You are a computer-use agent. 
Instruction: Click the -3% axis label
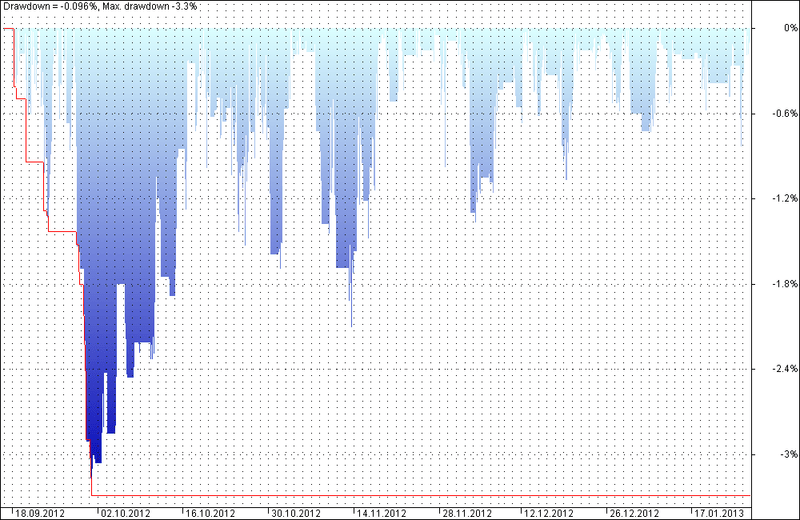coord(789,454)
